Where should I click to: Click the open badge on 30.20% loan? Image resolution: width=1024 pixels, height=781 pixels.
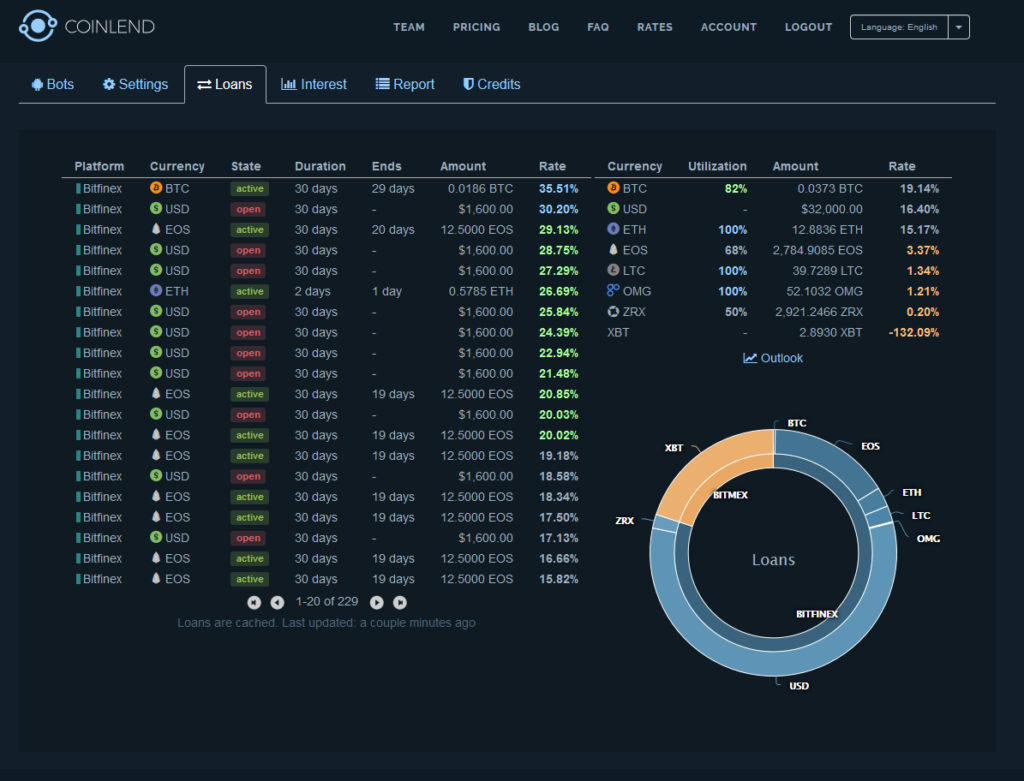(x=248, y=209)
